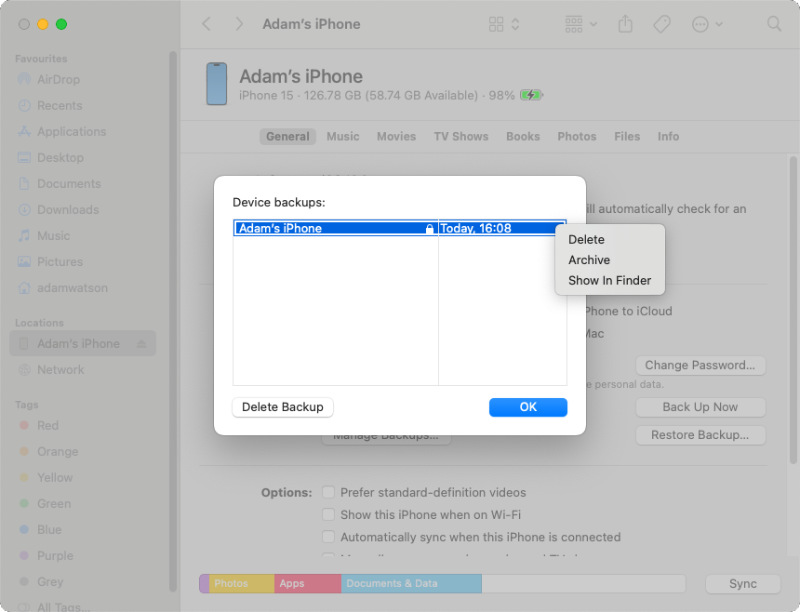Switch to the Photos tab
The height and width of the screenshot is (612, 800).
pyautogui.click(x=577, y=136)
